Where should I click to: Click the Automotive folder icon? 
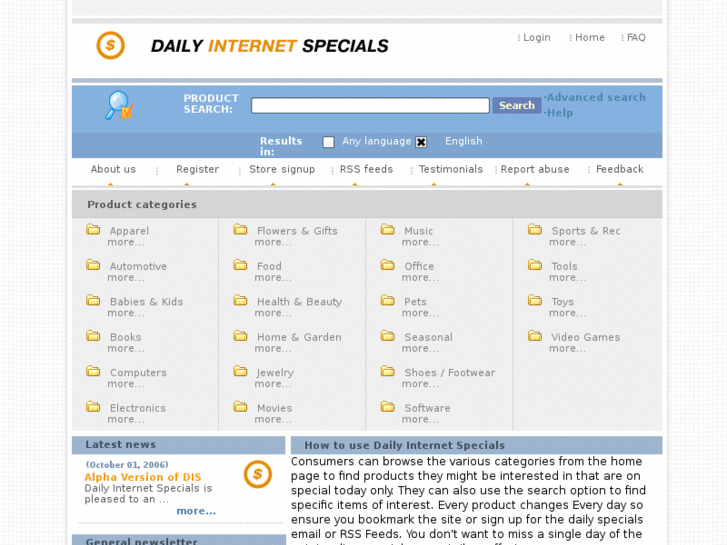[93, 265]
